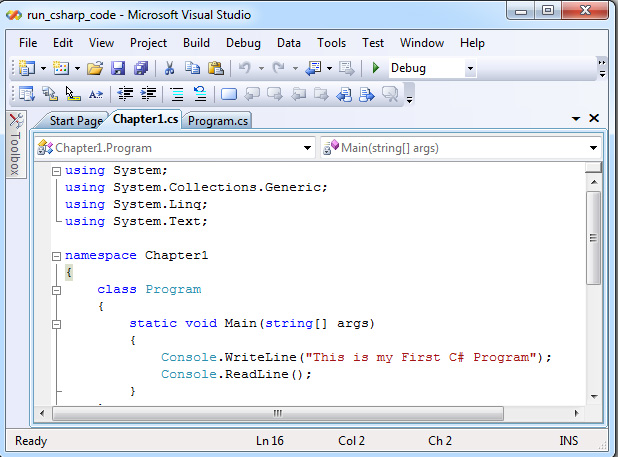Open the active files list dropdown arrow
This screenshot has height=457, width=618.
576,119
